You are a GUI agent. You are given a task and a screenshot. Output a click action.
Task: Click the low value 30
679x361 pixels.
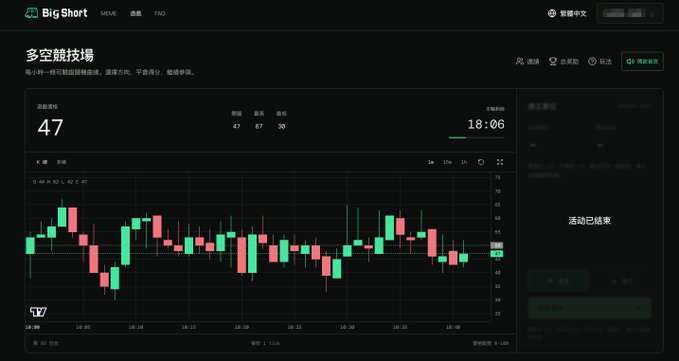point(281,126)
